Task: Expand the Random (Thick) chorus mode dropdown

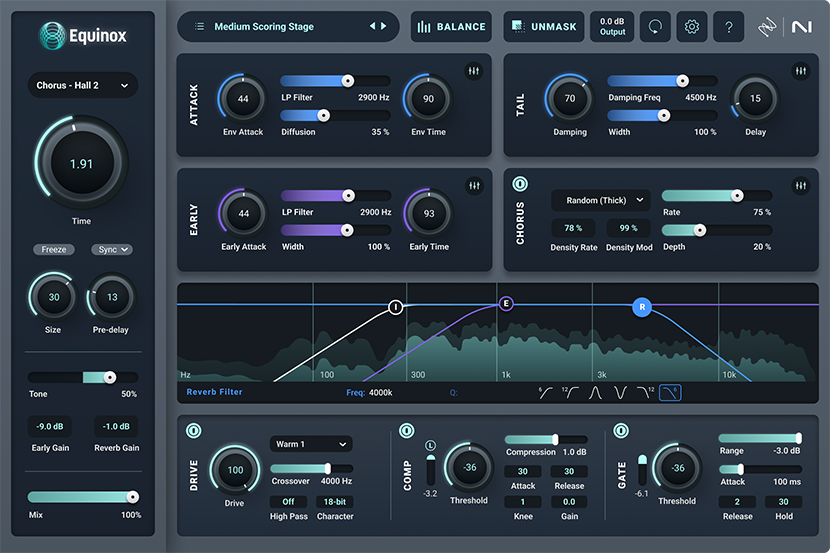Action: click(600, 200)
